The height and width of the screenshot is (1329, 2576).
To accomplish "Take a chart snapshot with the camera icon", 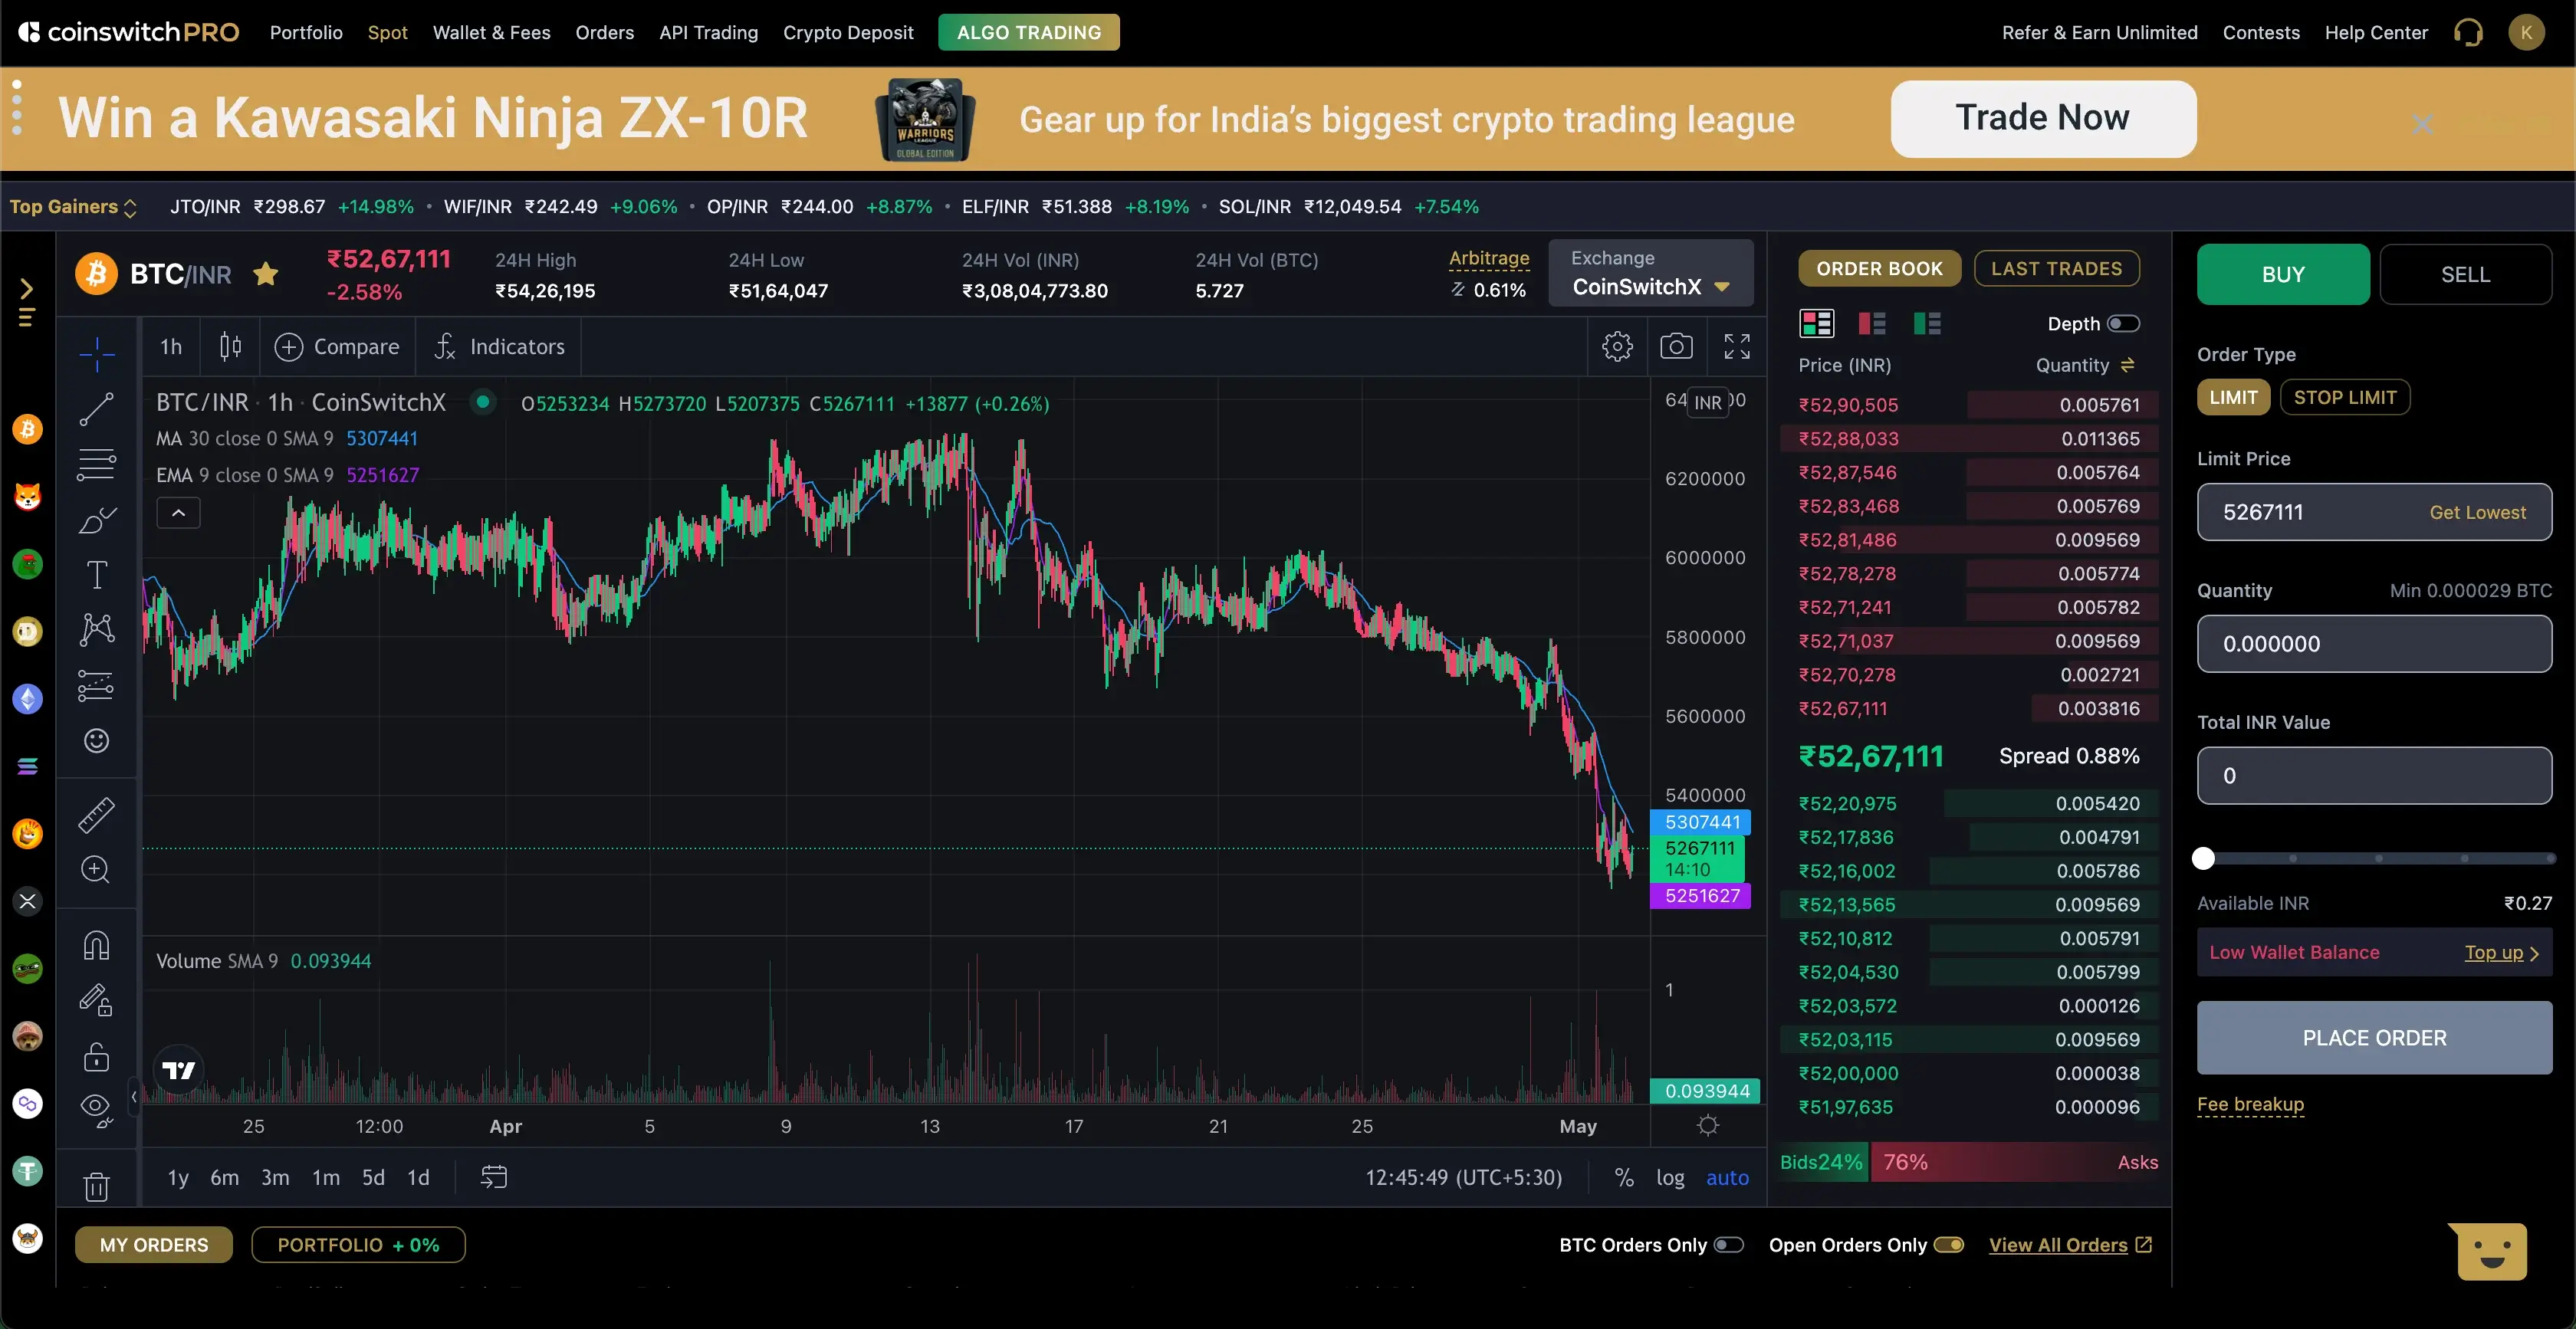I will [1677, 345].
